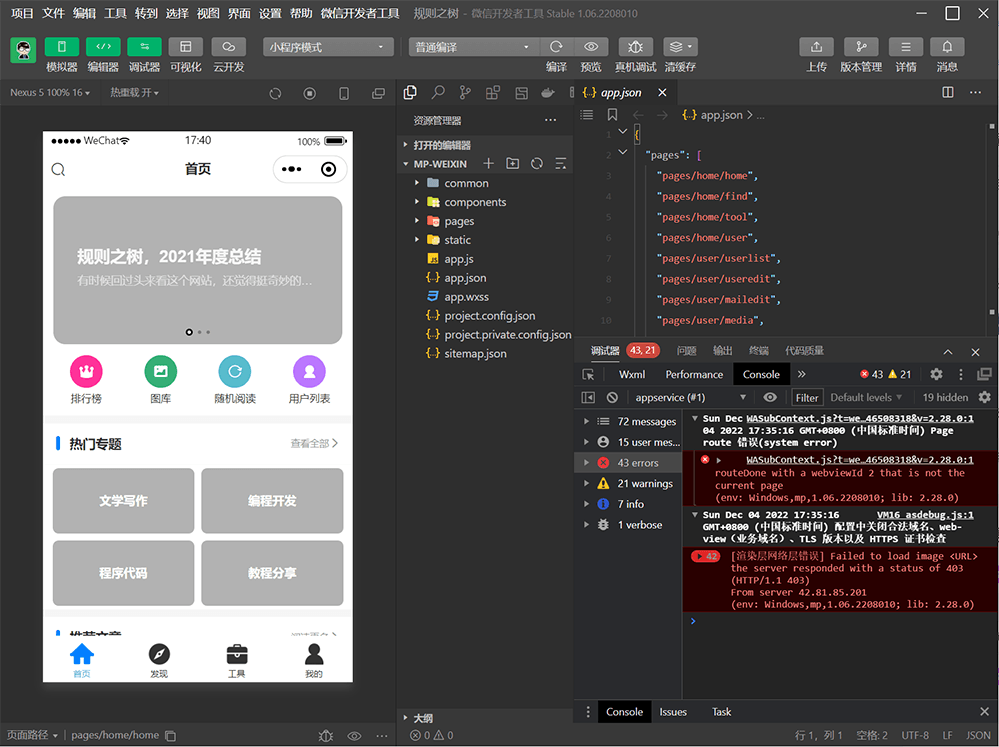Switch to the Performance tab

point(694,374)
